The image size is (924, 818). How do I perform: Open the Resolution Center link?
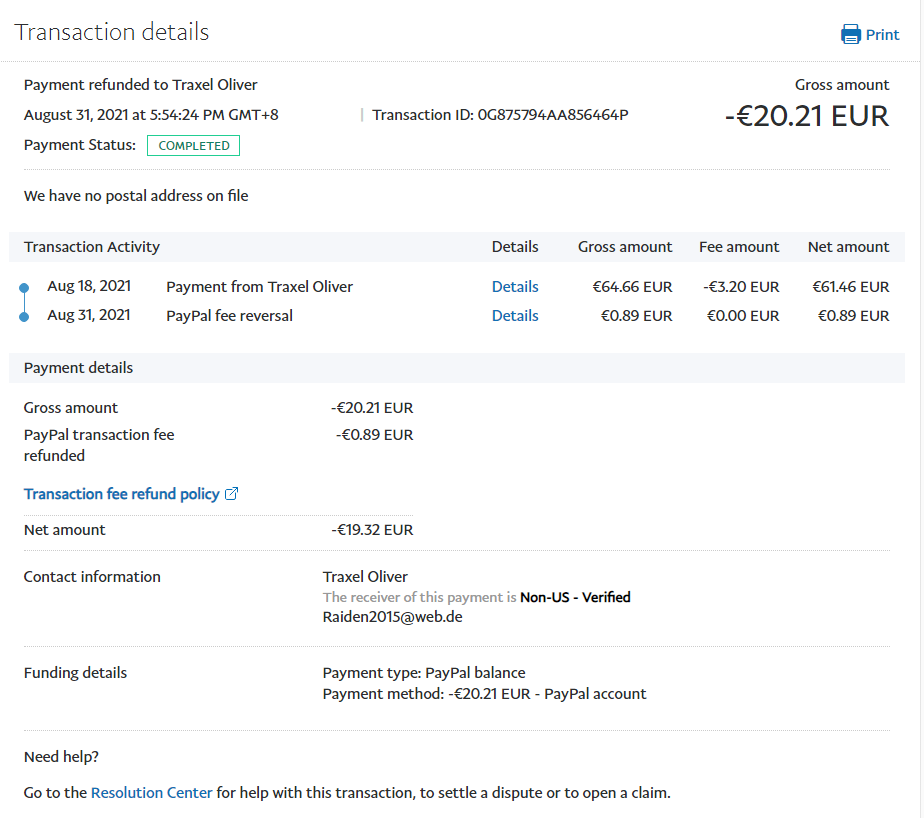click(x=152, y=793)
